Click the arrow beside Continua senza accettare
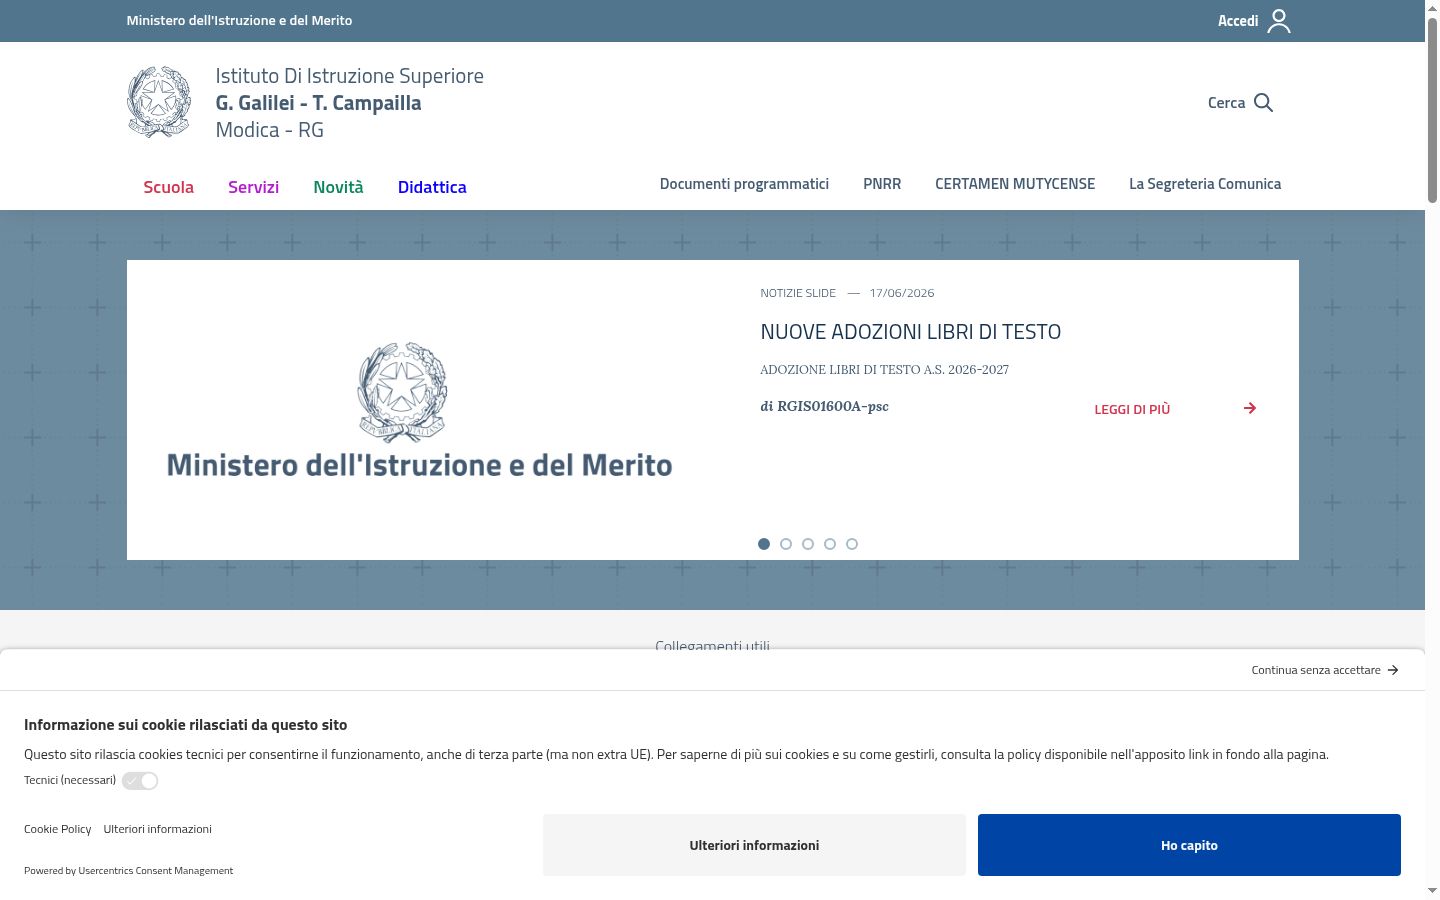The width and height of the screenshot is (1440, 900). click(1393, 670)
